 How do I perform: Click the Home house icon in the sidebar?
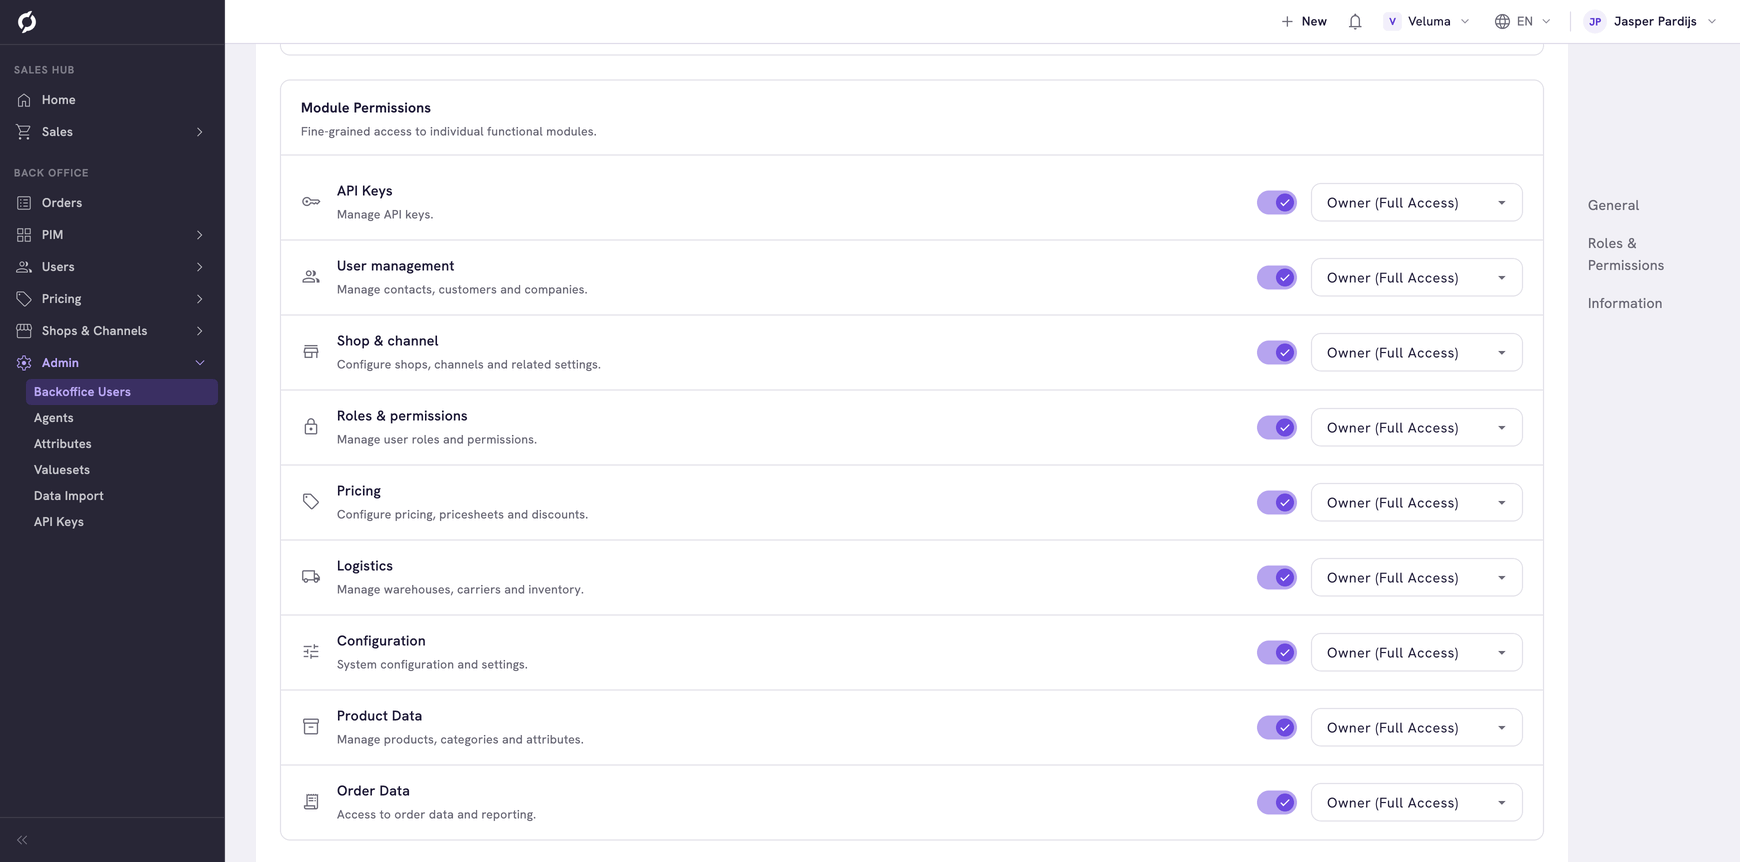coord(24,100)
